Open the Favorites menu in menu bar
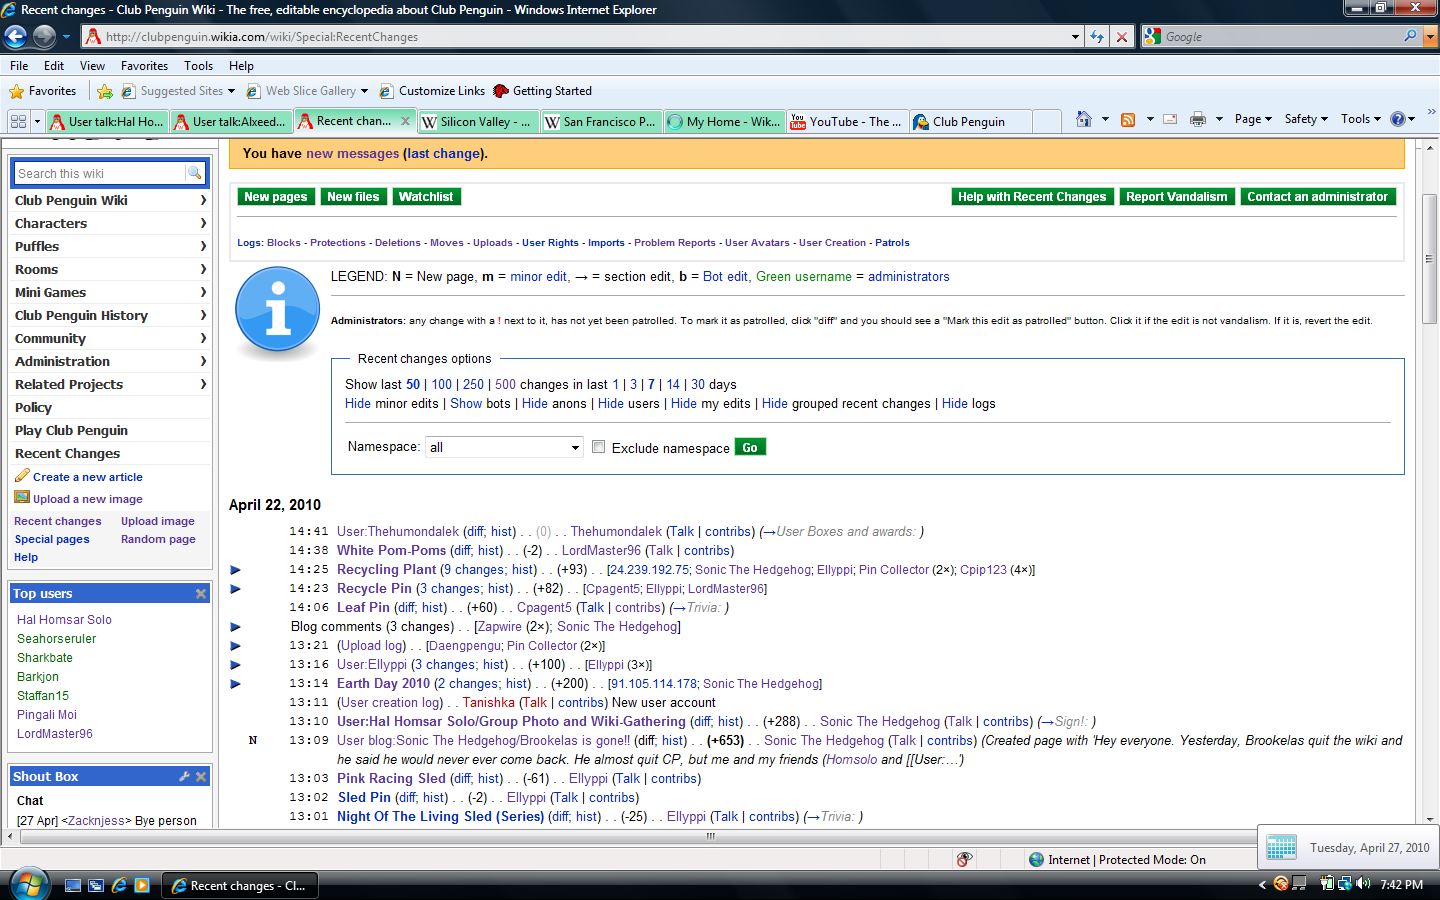 coord(144,66)
